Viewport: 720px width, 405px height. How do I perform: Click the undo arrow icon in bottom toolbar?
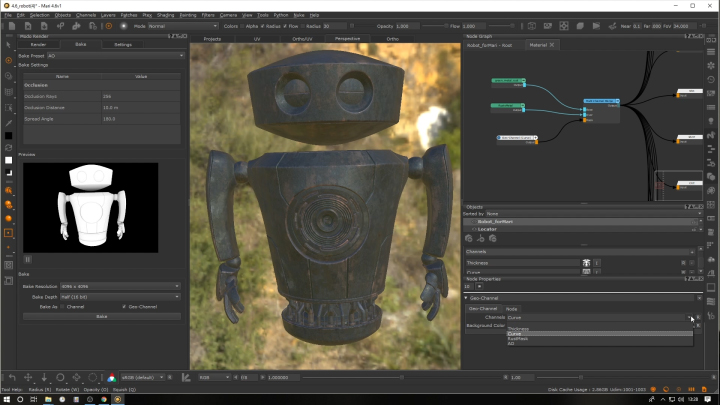point(11,377)
